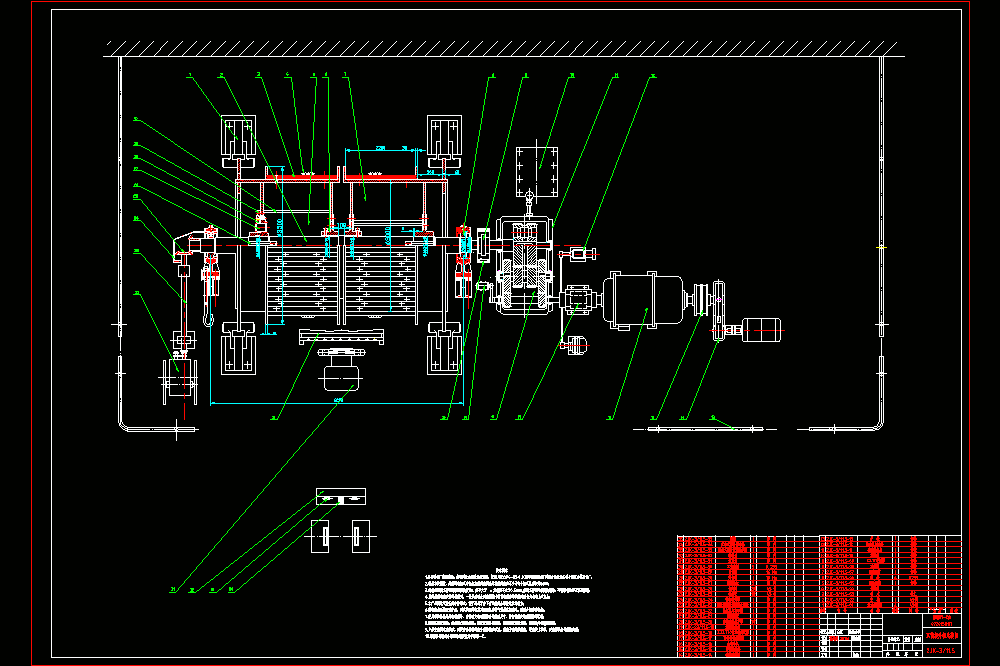Select the floor plate segment at bottom right
This screenshot has height=666, width=1000.
coord(706,429)
